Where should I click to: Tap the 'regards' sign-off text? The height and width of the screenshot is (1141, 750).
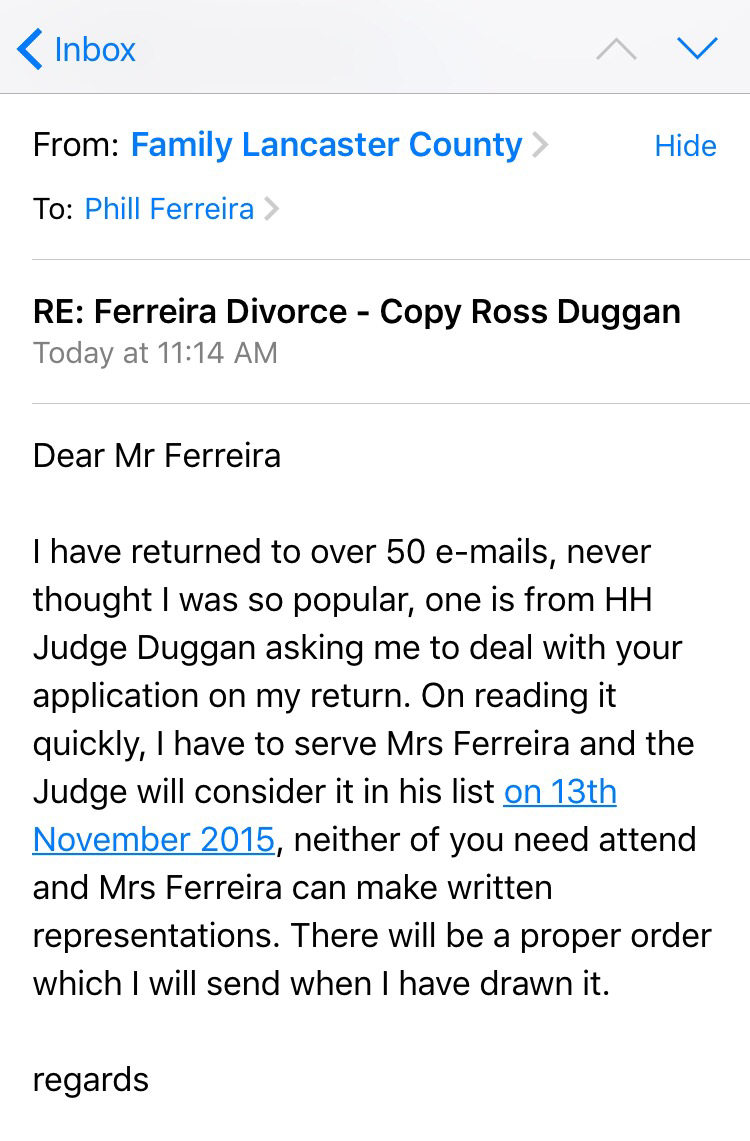click(90, 1079)
